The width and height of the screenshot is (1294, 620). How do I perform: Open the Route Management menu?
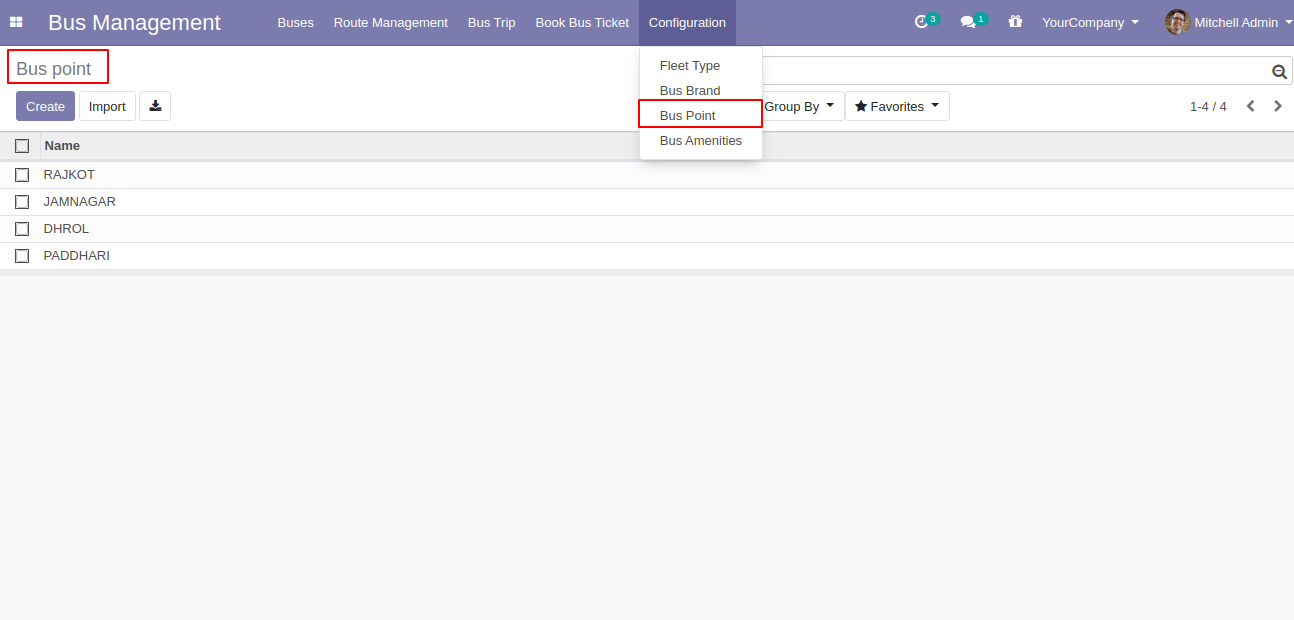(x=391, y=22)
